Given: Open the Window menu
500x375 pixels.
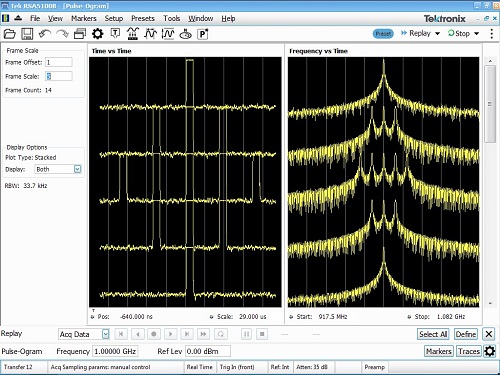Looking at the screenshot, I should (x=200, y=18).
